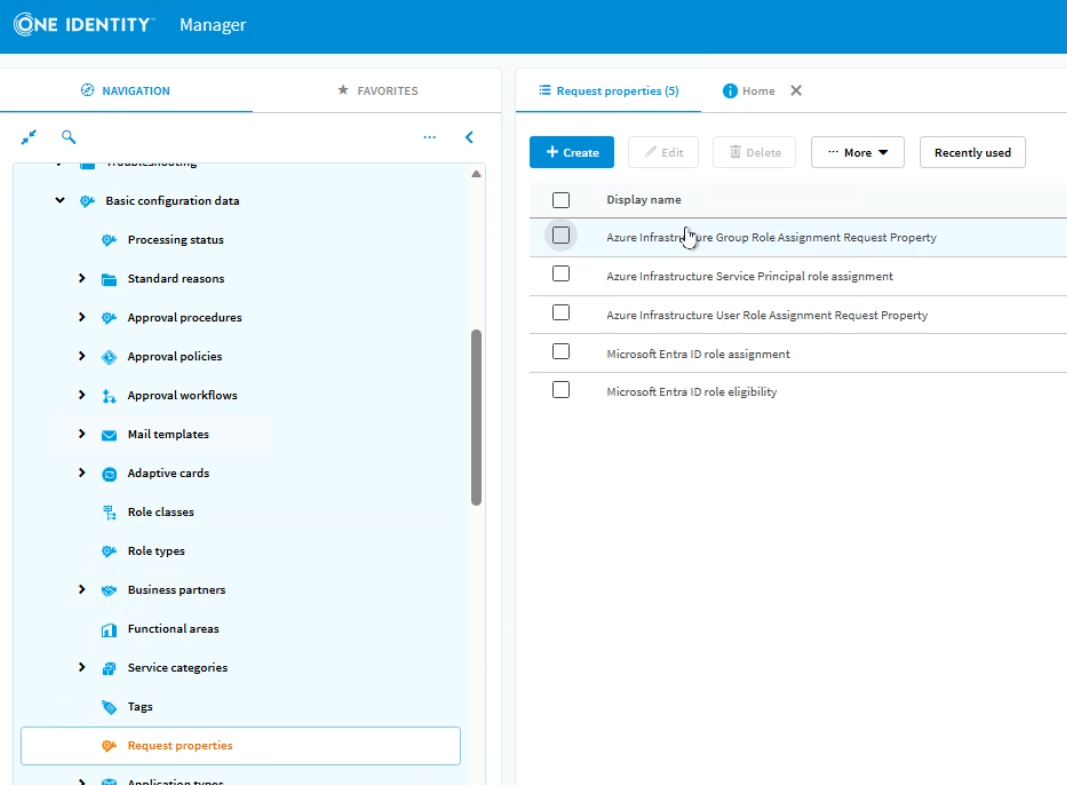Click the Mail templates envelope icon
This screenshot has height=785, width=1067.
point(109,435)
